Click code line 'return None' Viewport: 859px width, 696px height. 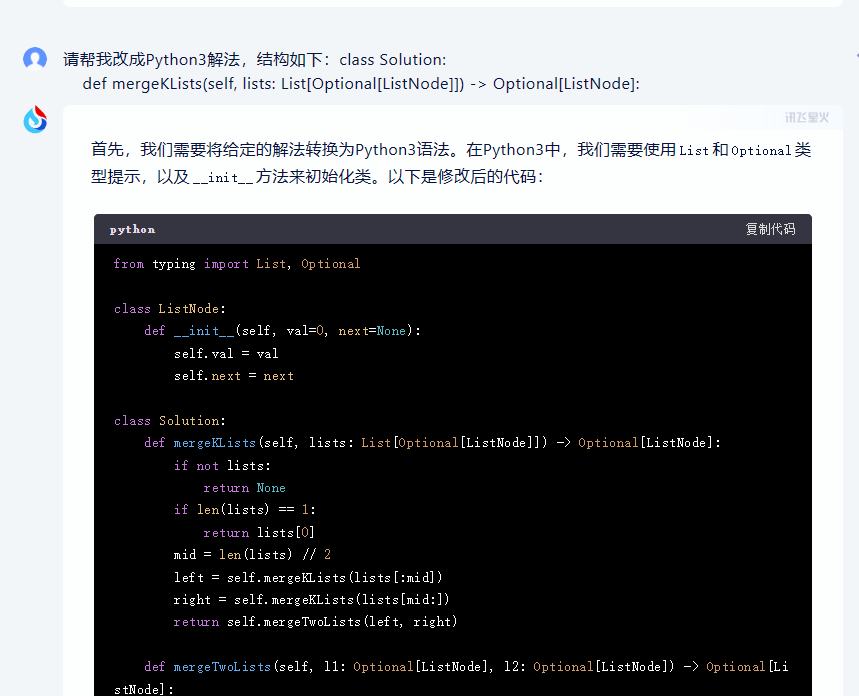point(245,488)
